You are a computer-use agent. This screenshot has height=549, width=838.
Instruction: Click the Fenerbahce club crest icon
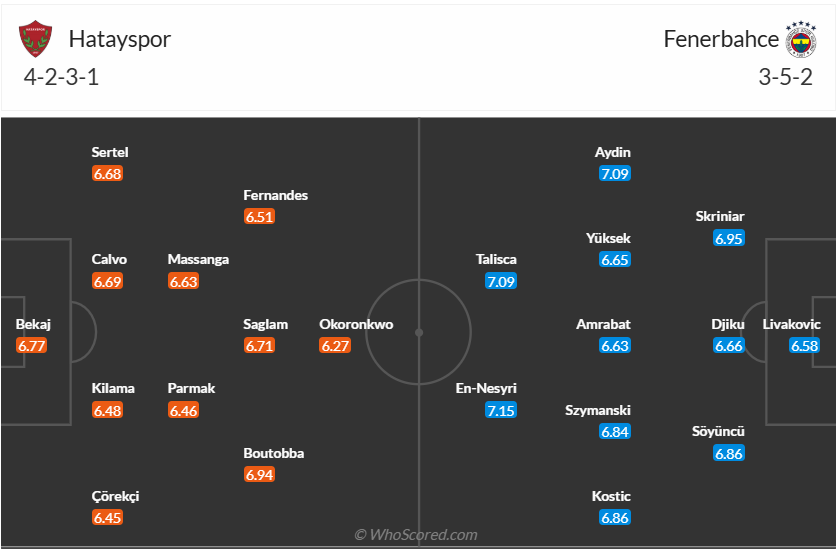pyautogui.click(x=800, y=40)
